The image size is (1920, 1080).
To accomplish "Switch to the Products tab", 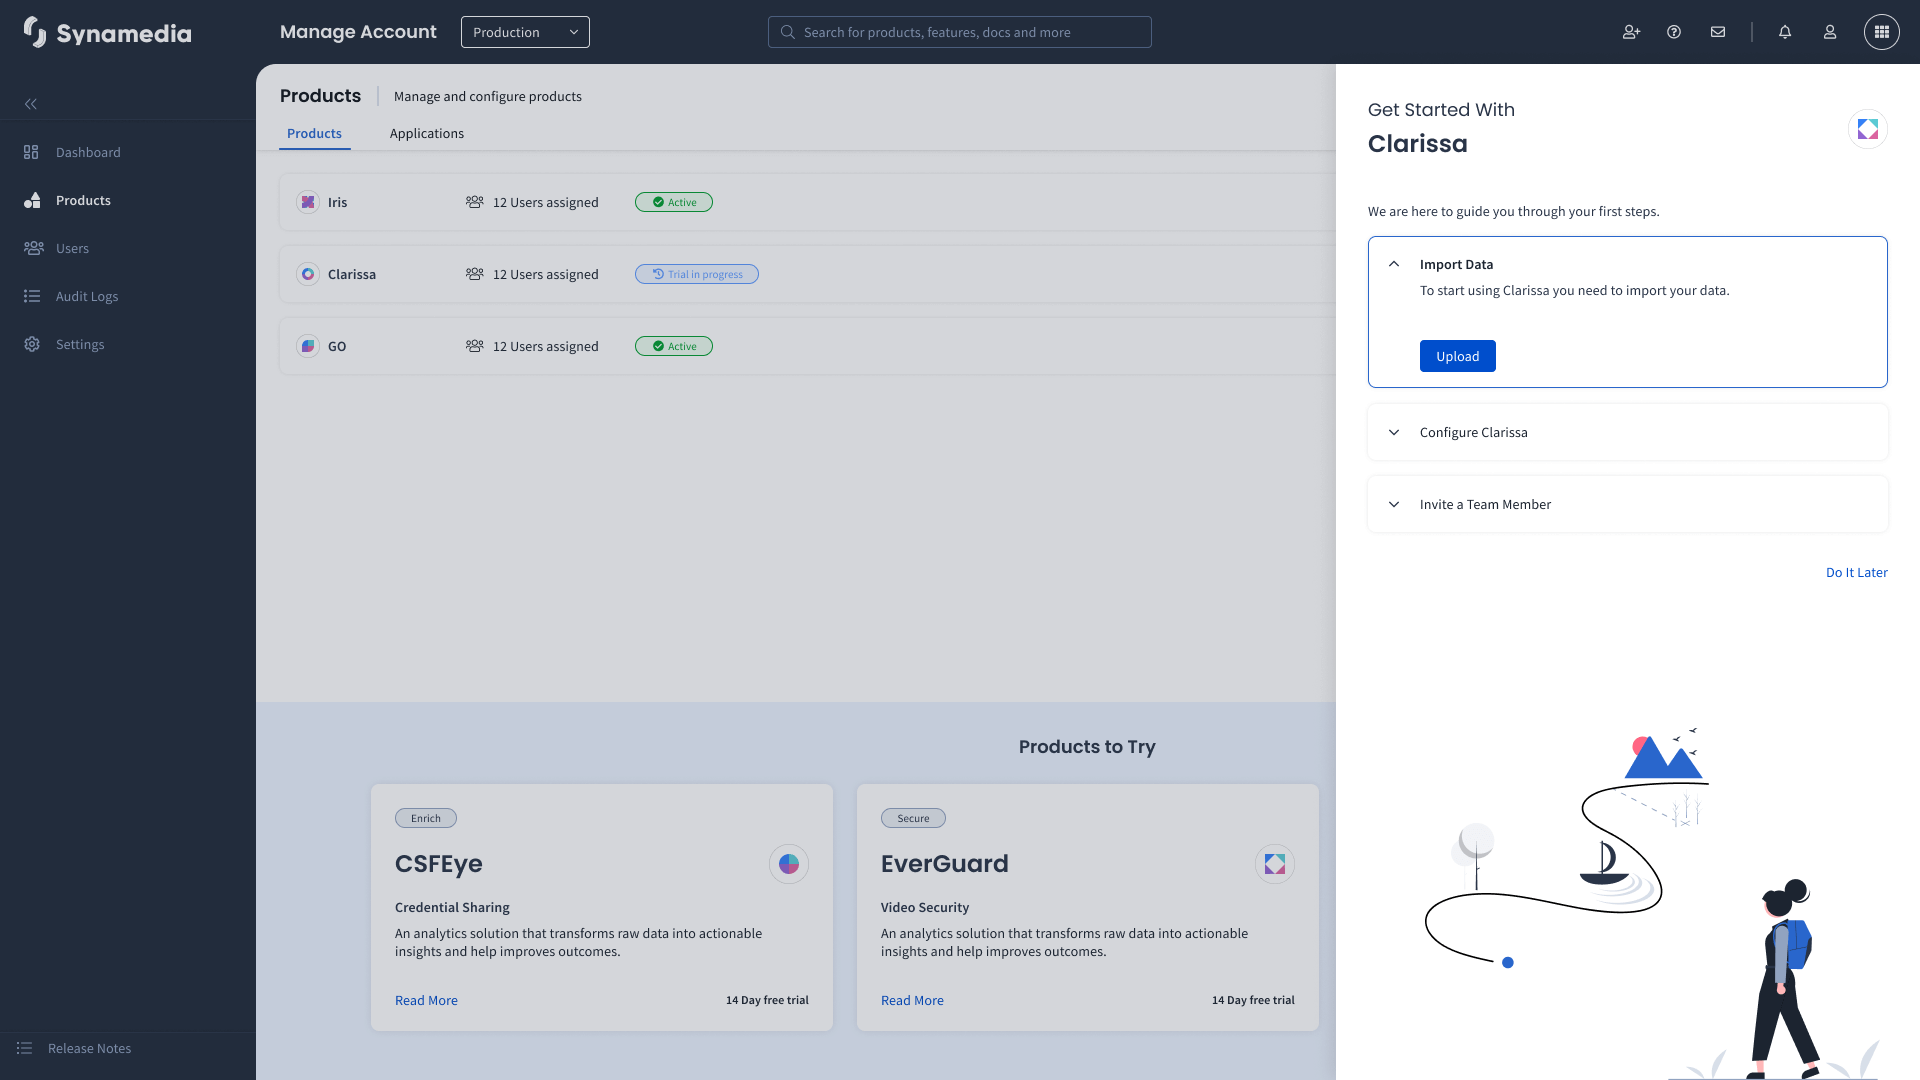I will pos(314,133).
